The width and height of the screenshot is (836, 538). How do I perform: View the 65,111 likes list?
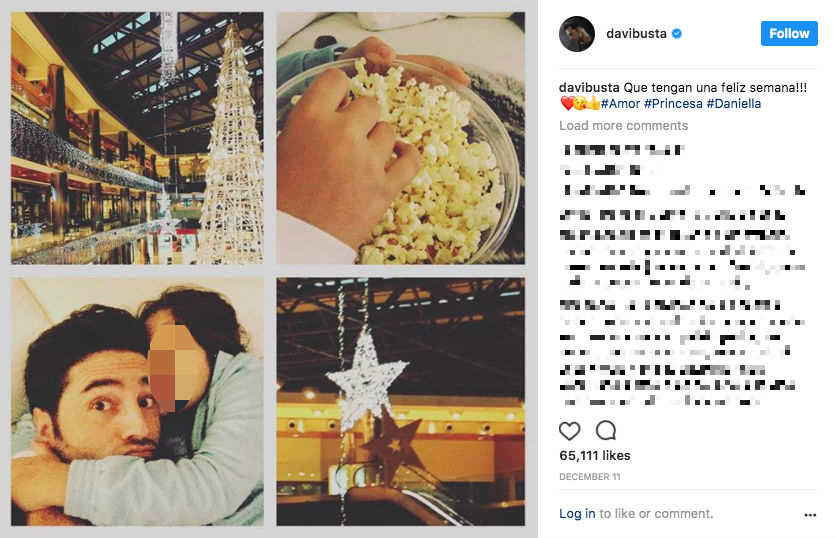pyautogui.click(x=594, y=455)
